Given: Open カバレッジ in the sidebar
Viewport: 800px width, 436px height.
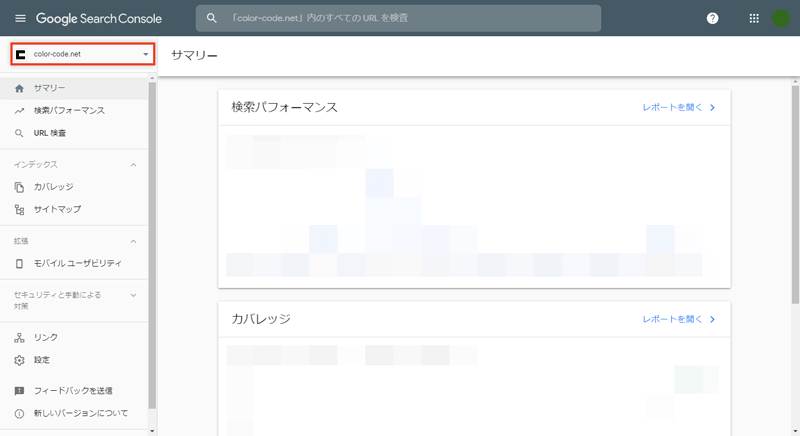Looking at the screenshot, I should [74, 187].
